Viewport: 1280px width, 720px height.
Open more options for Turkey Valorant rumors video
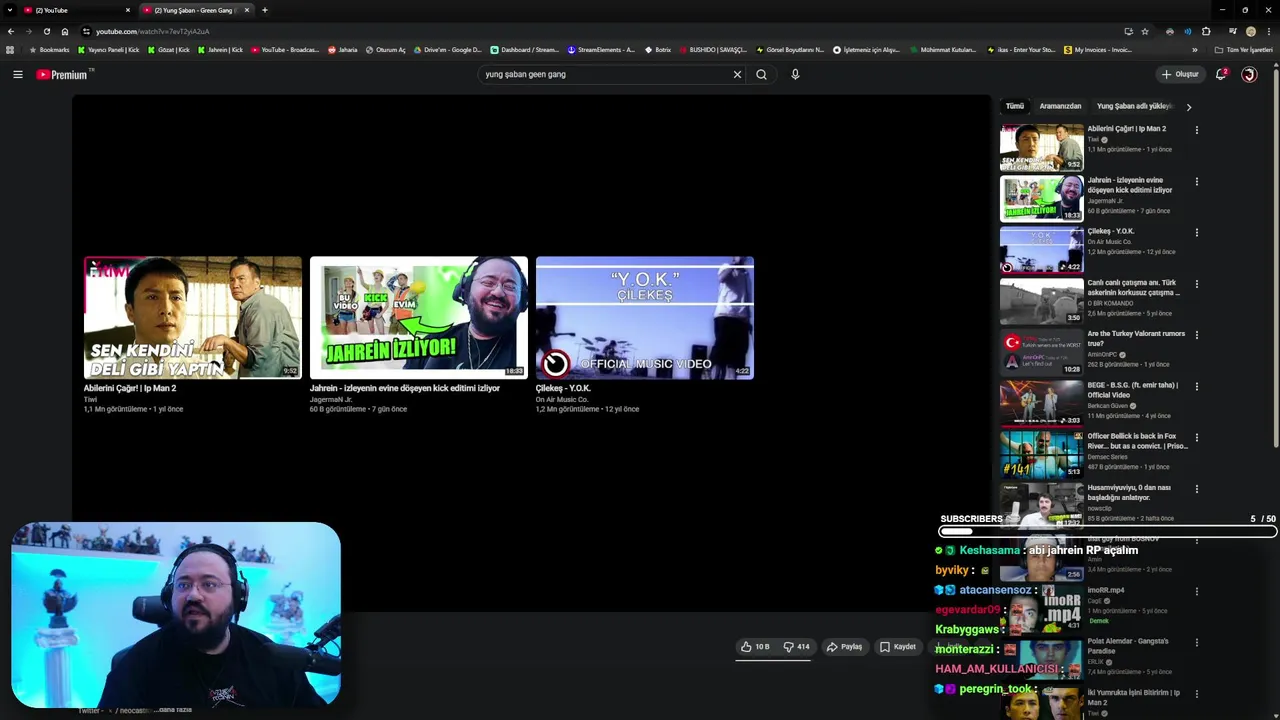click(1196, 335)
